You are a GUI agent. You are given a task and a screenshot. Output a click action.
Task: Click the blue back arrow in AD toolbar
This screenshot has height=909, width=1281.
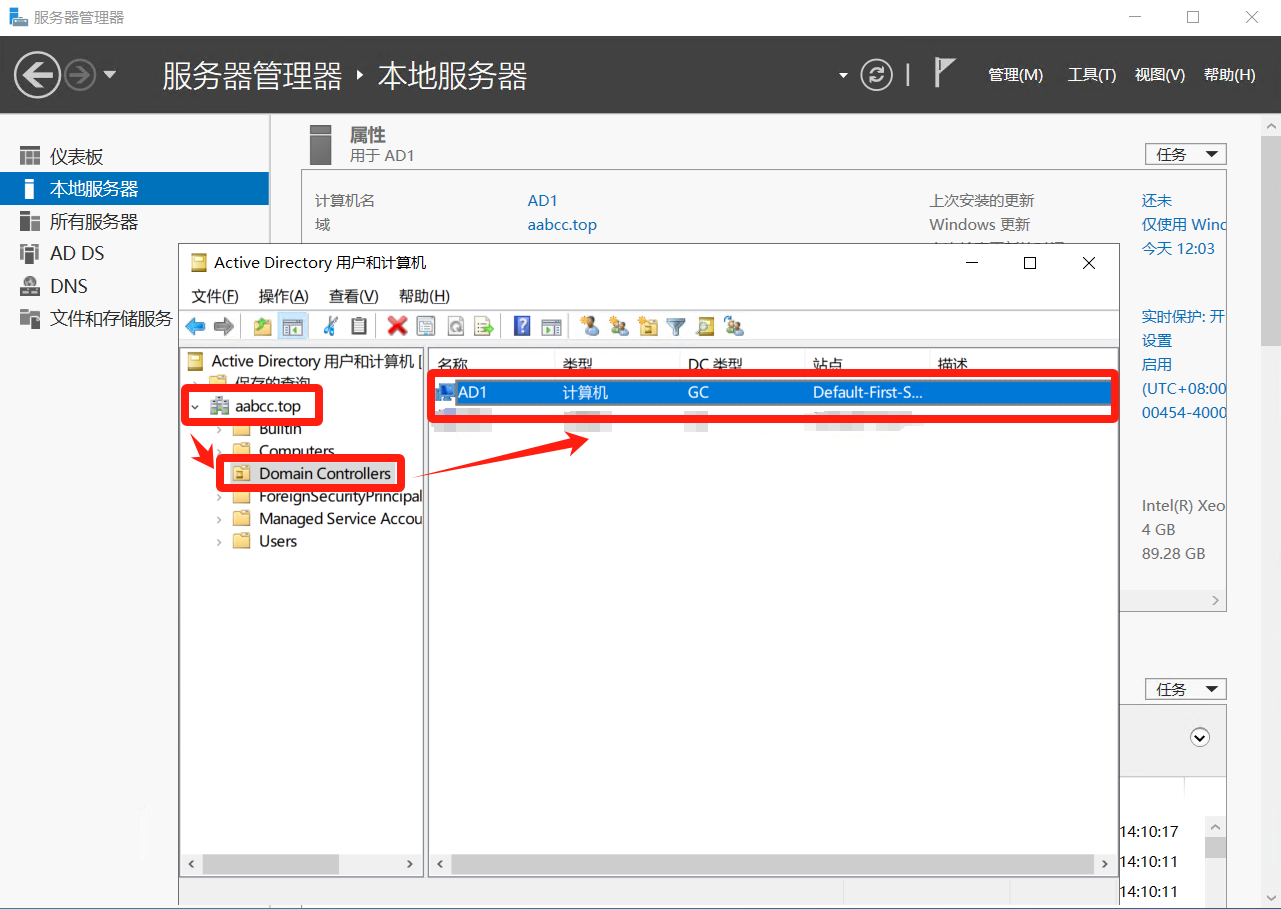pyautogui.click(x=196, y=326)
